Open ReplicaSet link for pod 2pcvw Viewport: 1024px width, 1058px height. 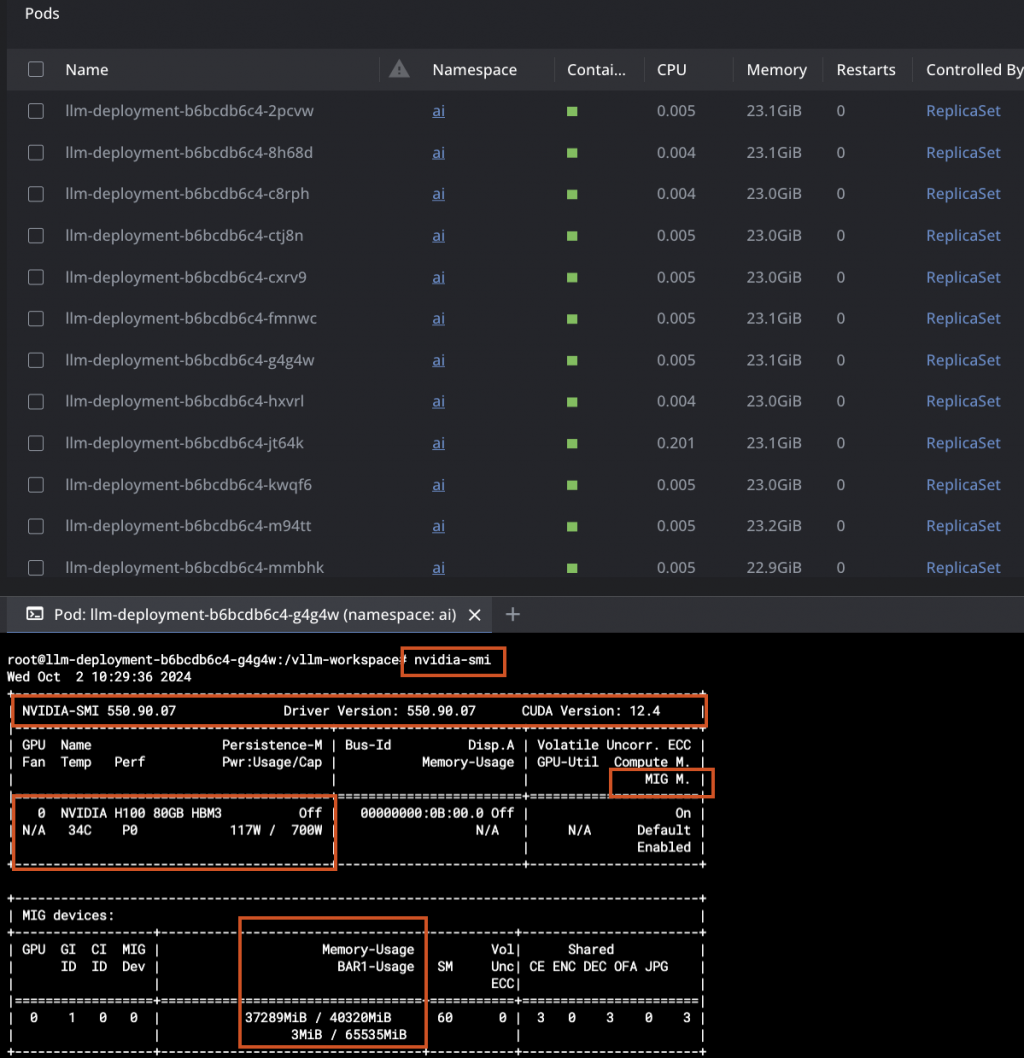963,111
